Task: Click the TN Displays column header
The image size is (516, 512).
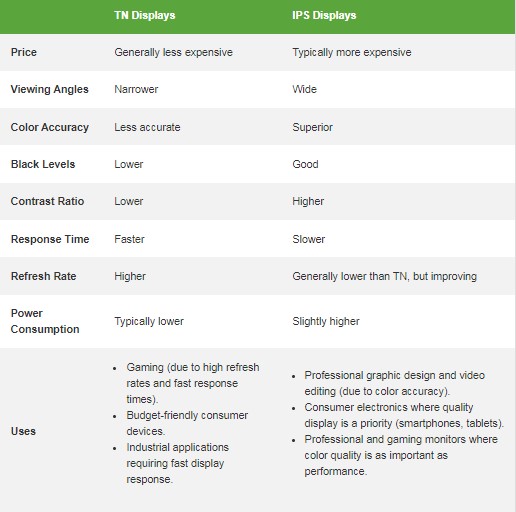Action: tap(145, 15)
